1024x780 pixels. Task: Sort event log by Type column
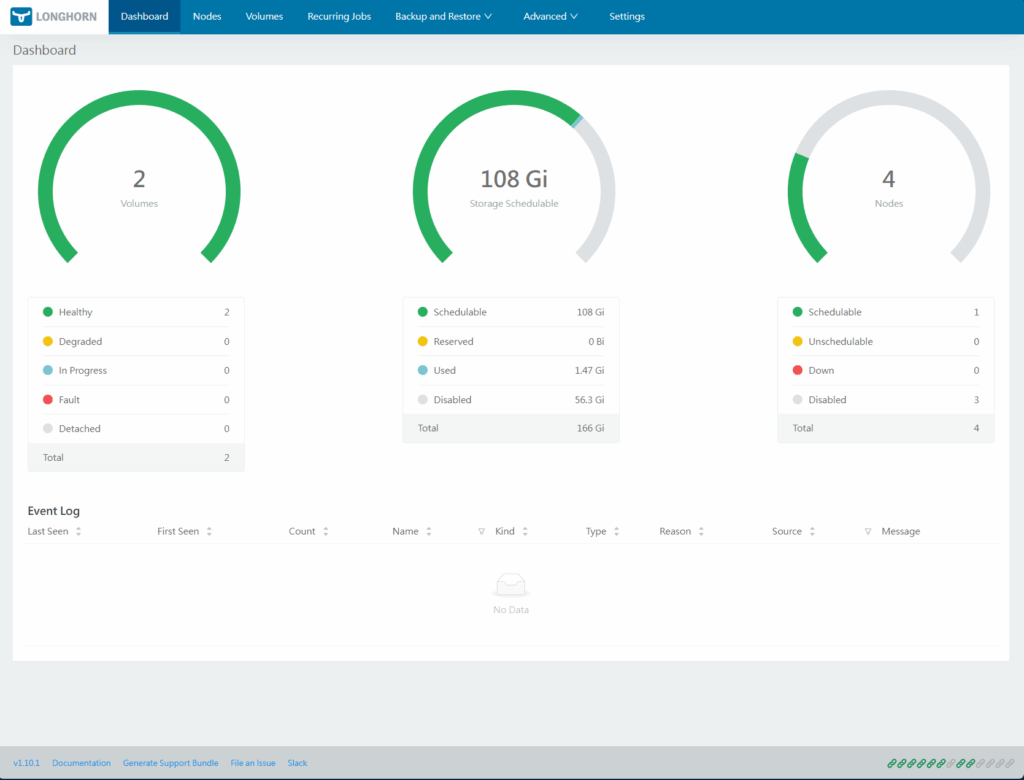point(616,531)
